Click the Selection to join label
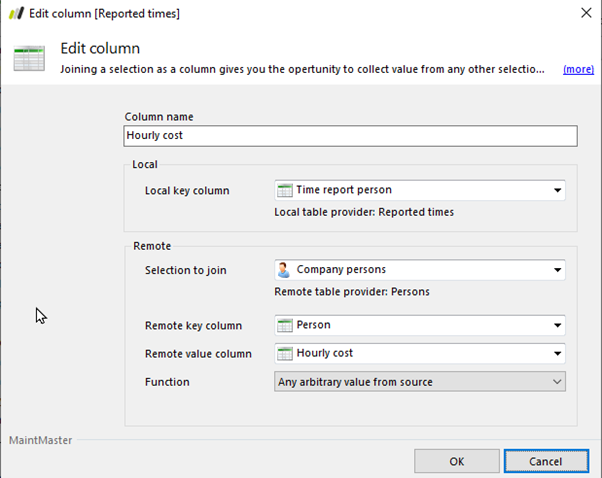Screen dimensions: 602x478 (x=185, y=270)
